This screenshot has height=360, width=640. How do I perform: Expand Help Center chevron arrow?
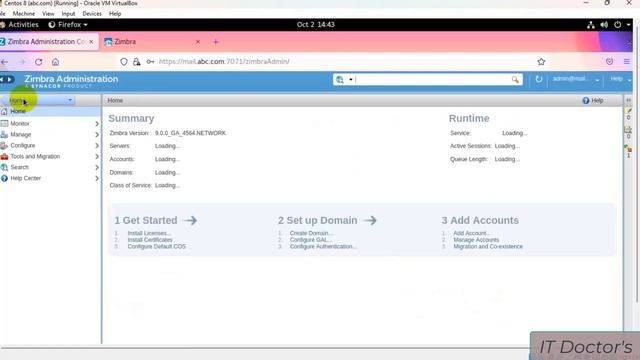click(97, 178)
